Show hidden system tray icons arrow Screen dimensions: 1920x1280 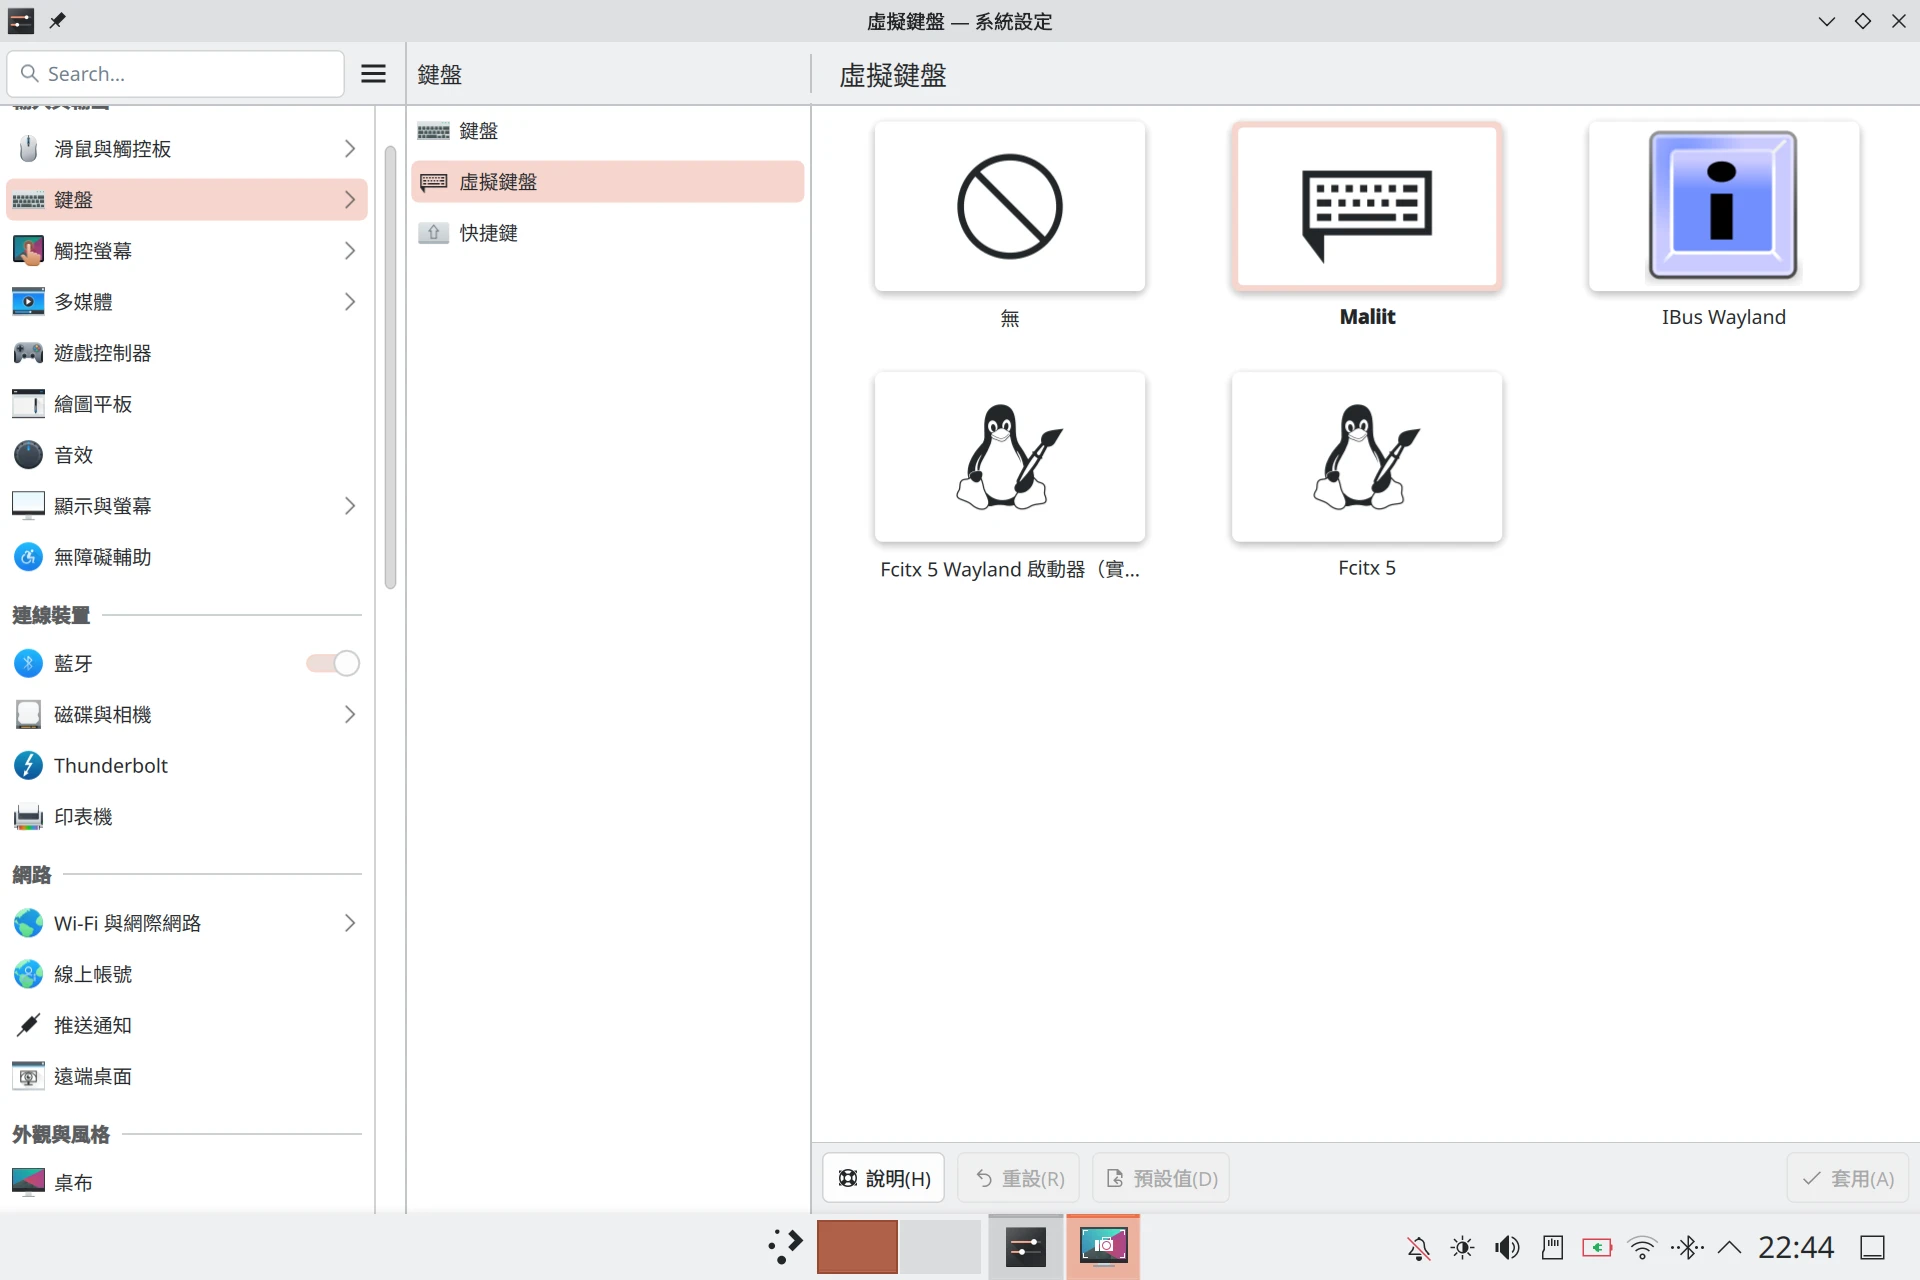pos(1730,1247)
